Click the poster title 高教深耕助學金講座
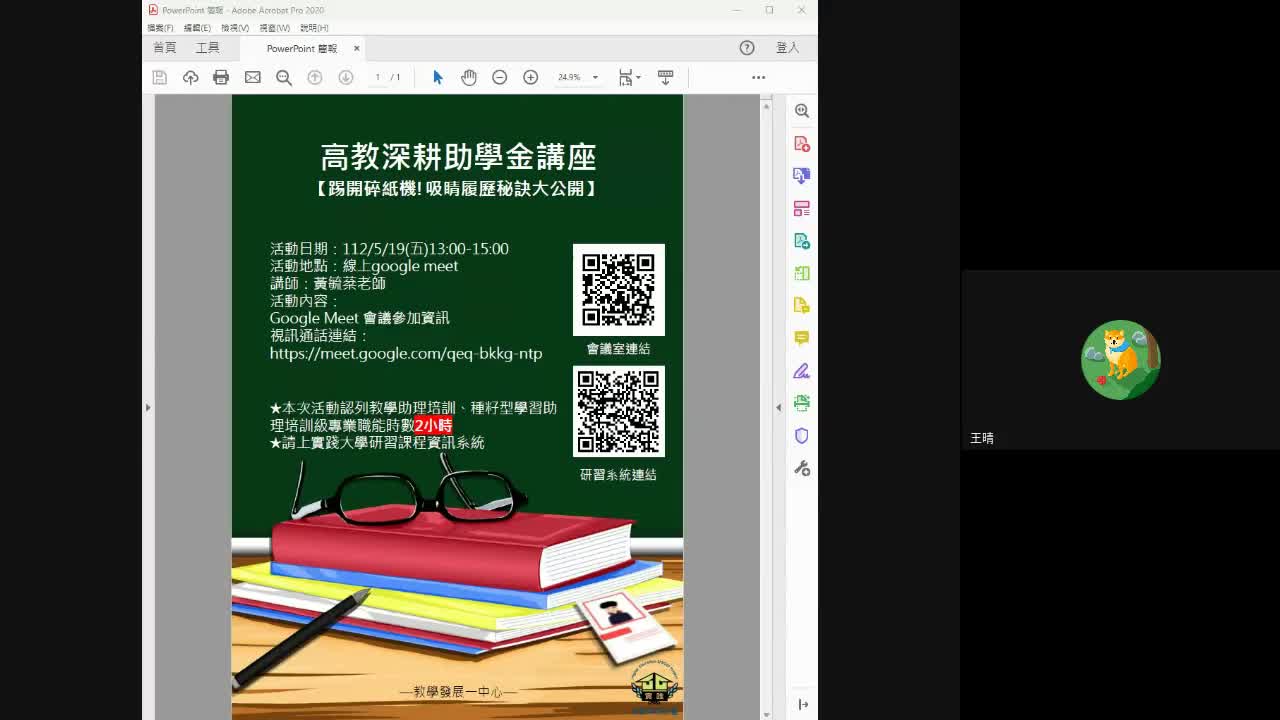The height and width of the screenshot is (720, 1280). pyautogui.click(x=458, y=157)
